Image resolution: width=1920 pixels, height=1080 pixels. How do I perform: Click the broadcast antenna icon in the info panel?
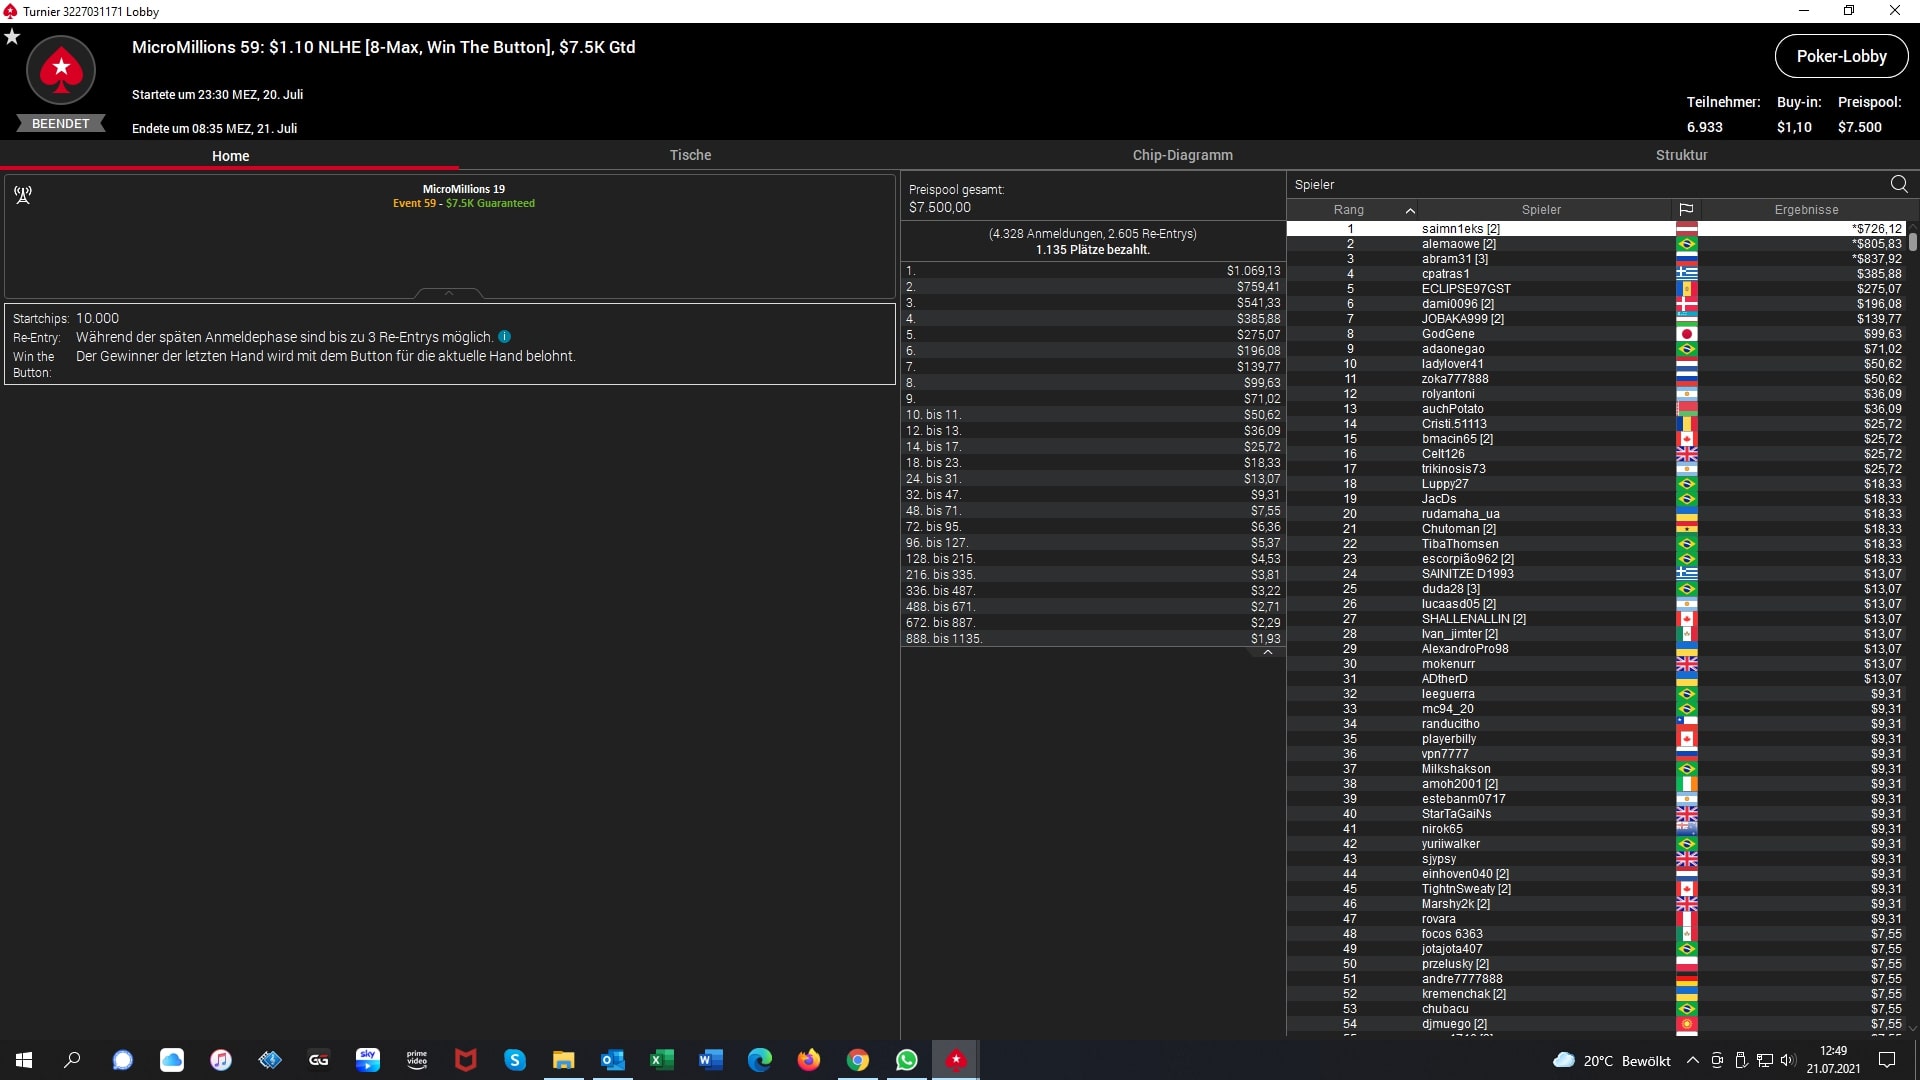[x=23, y=194]
